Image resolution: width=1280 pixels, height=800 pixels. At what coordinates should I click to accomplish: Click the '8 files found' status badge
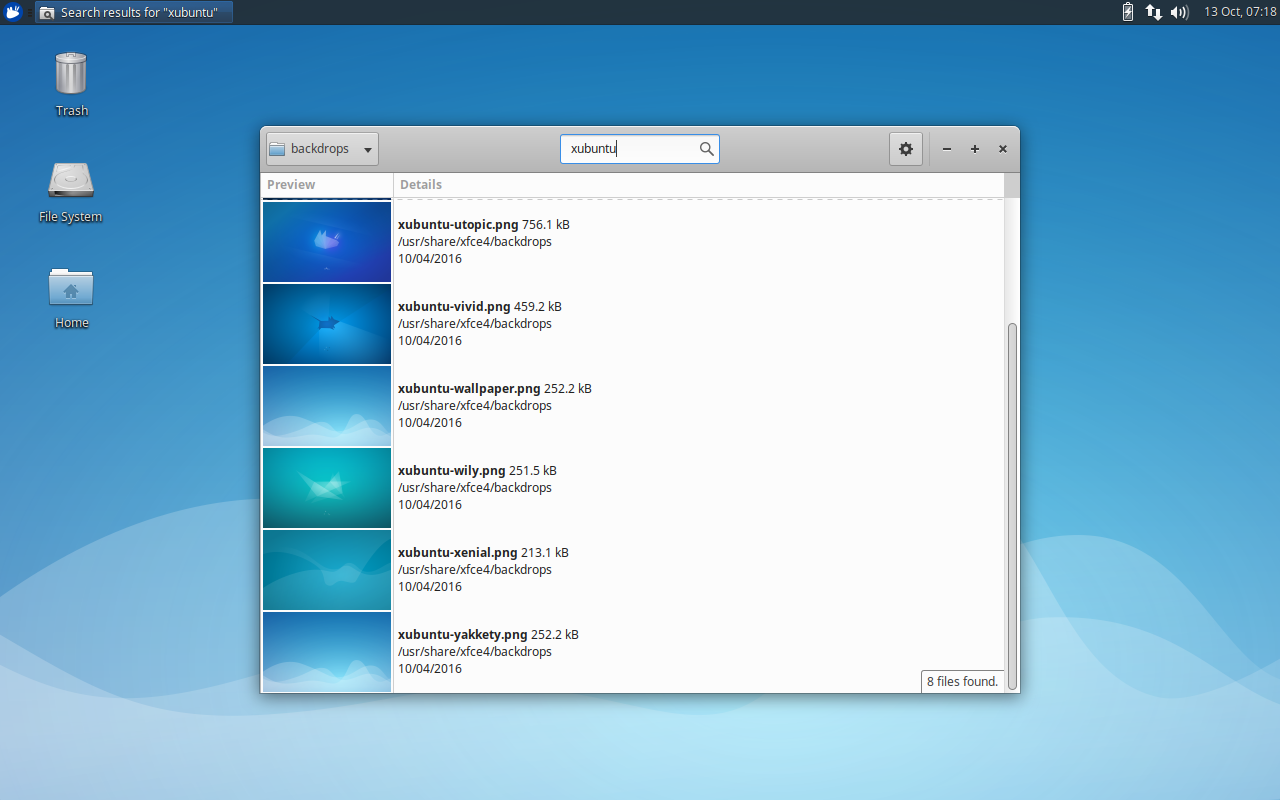pos(962,681)
